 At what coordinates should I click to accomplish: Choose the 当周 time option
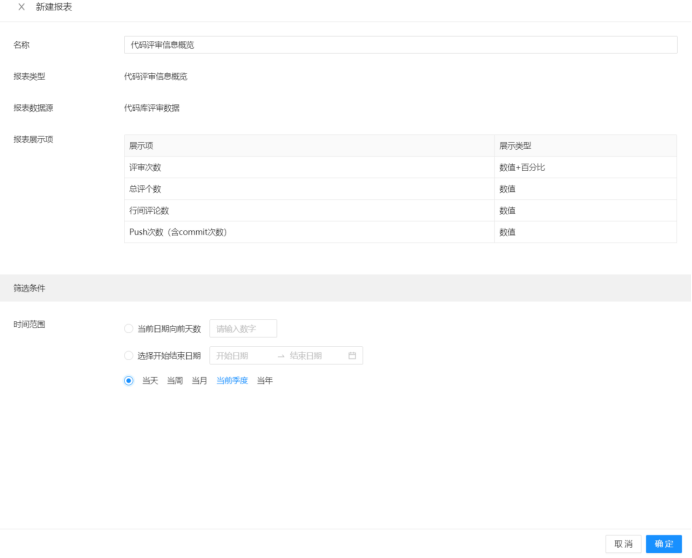click(175, 380)
